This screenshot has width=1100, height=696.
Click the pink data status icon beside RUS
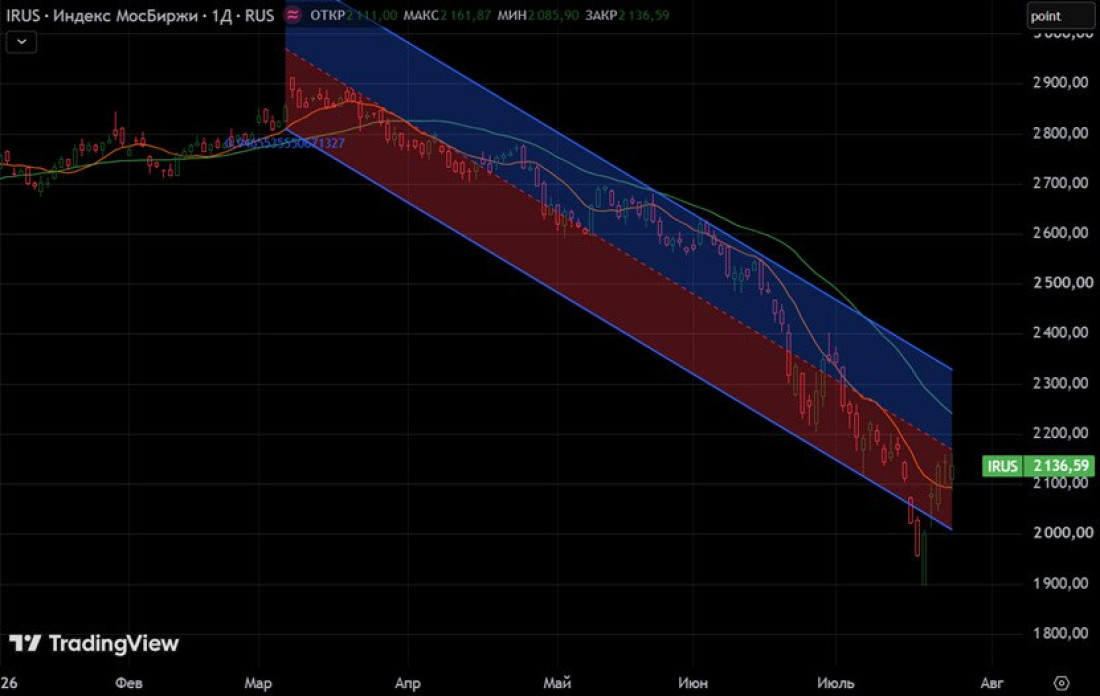click(293, 15)
